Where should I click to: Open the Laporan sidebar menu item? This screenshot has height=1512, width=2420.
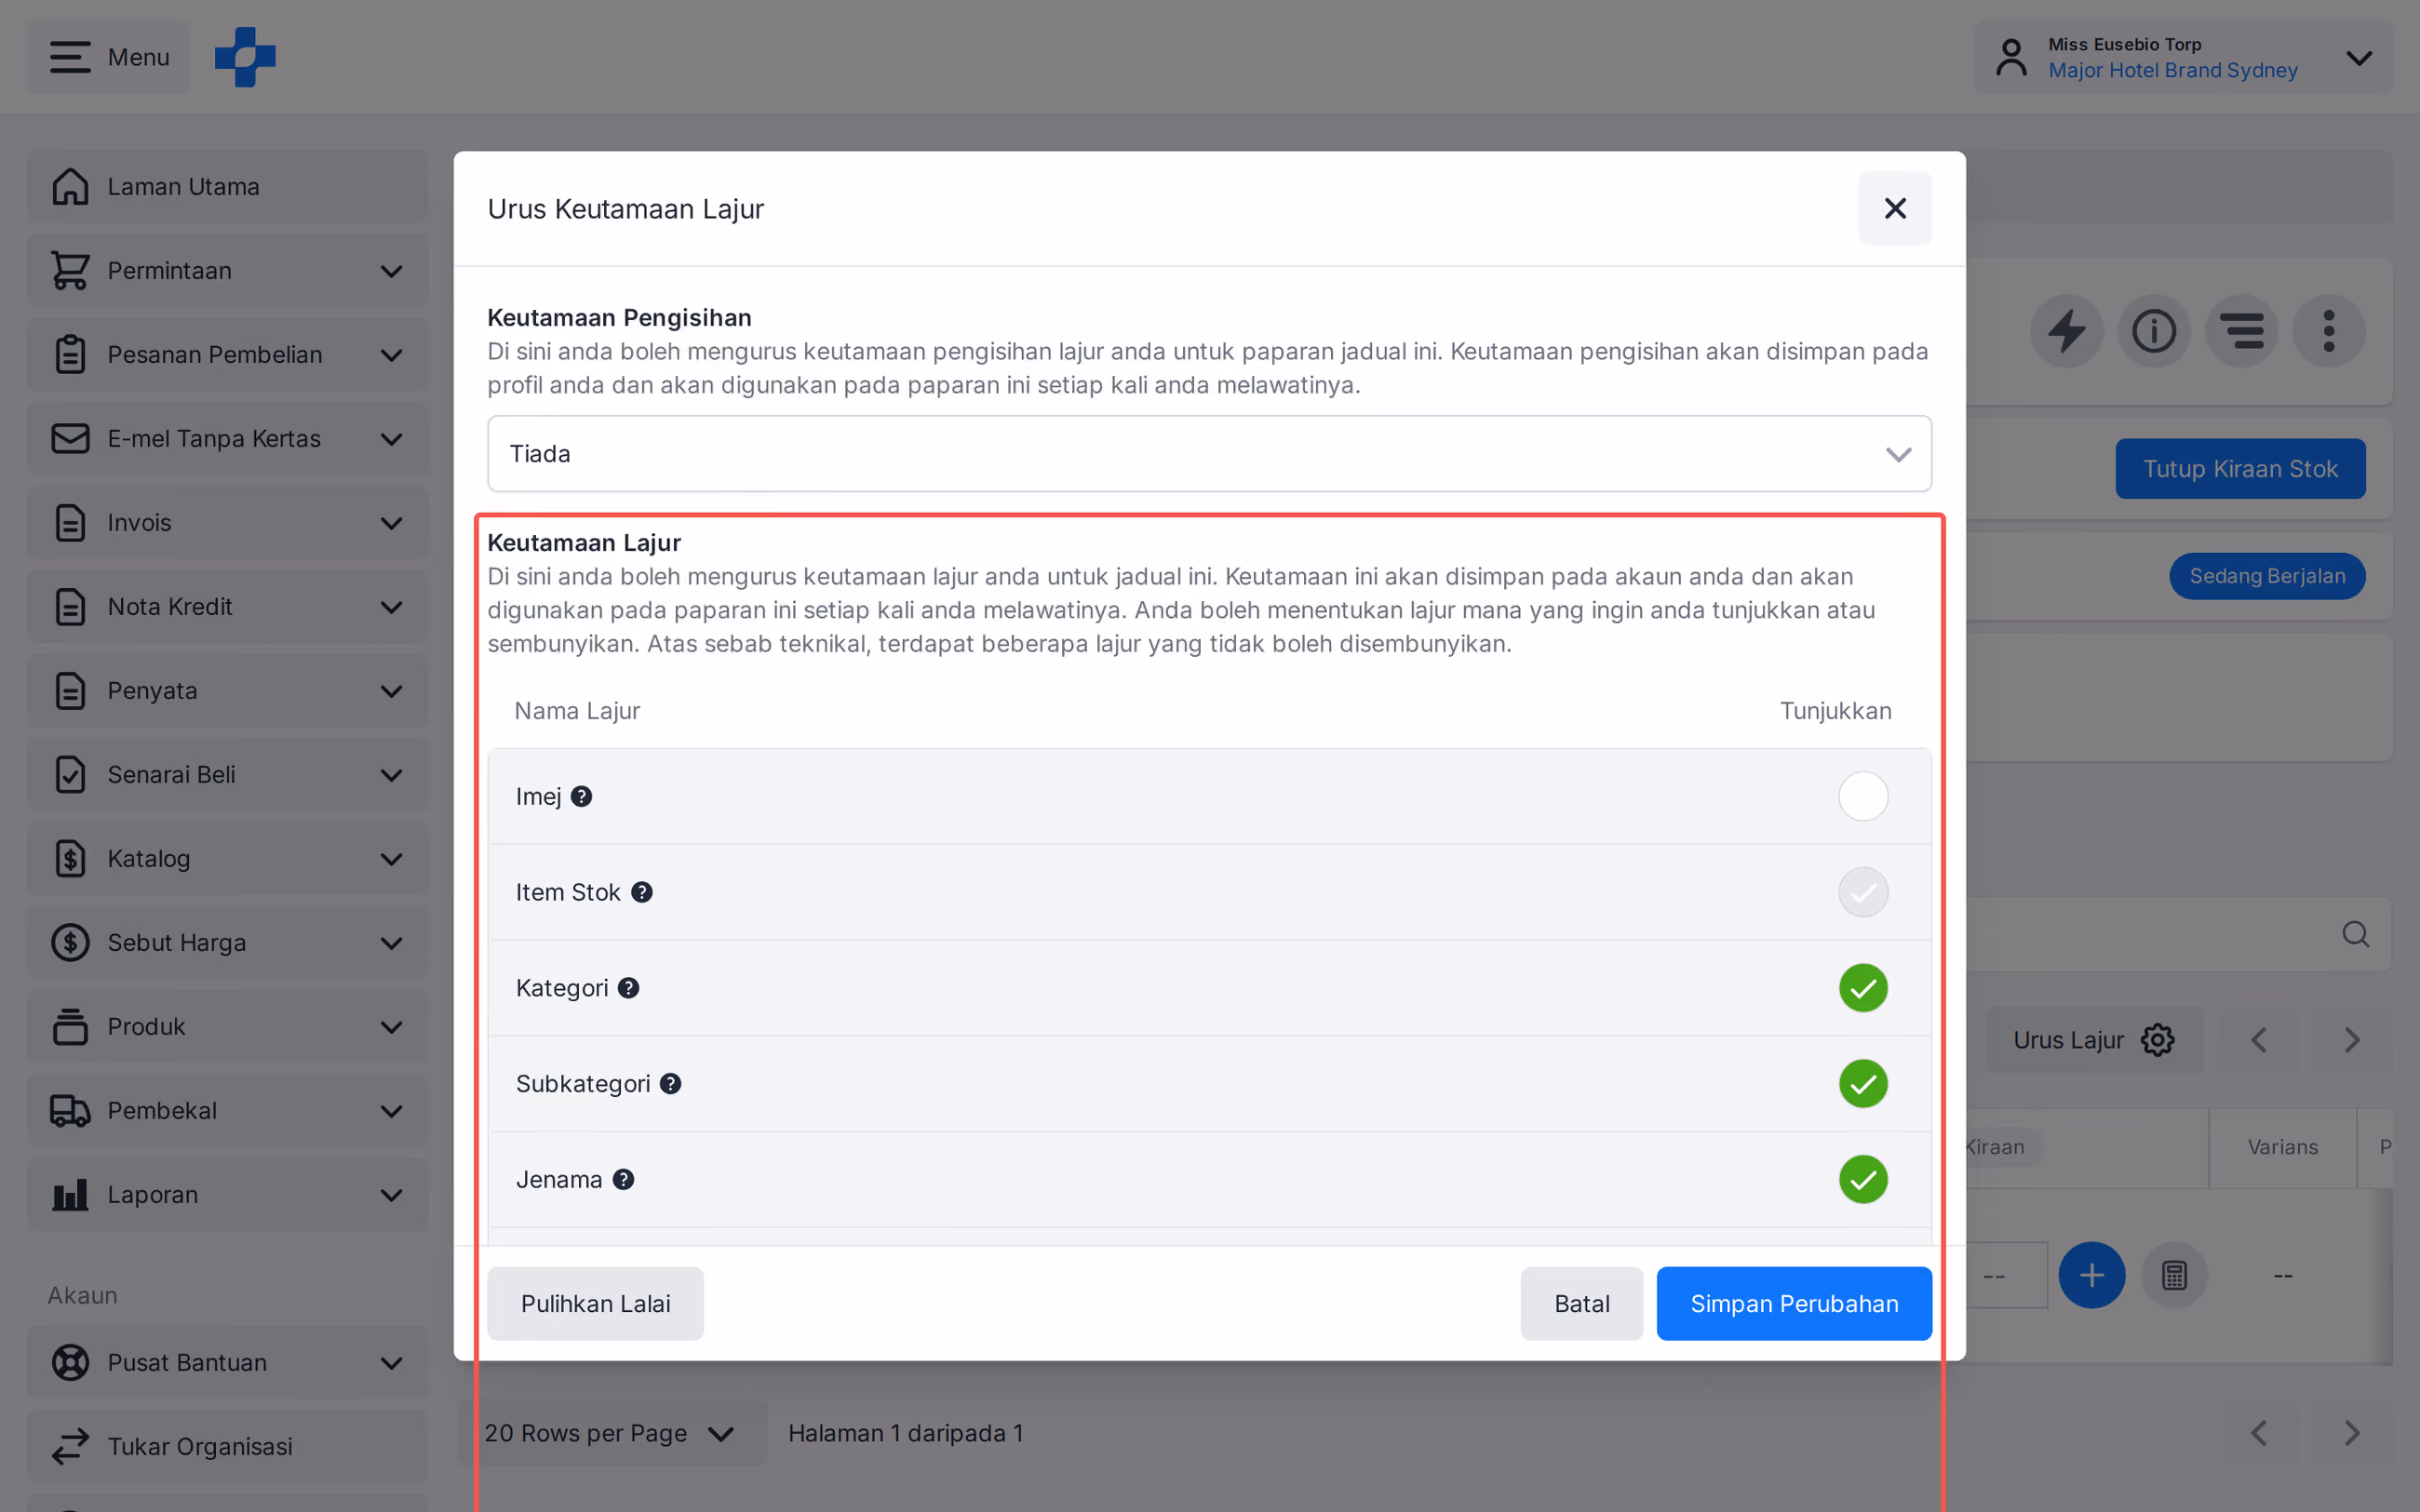[x=227, y=1195]
